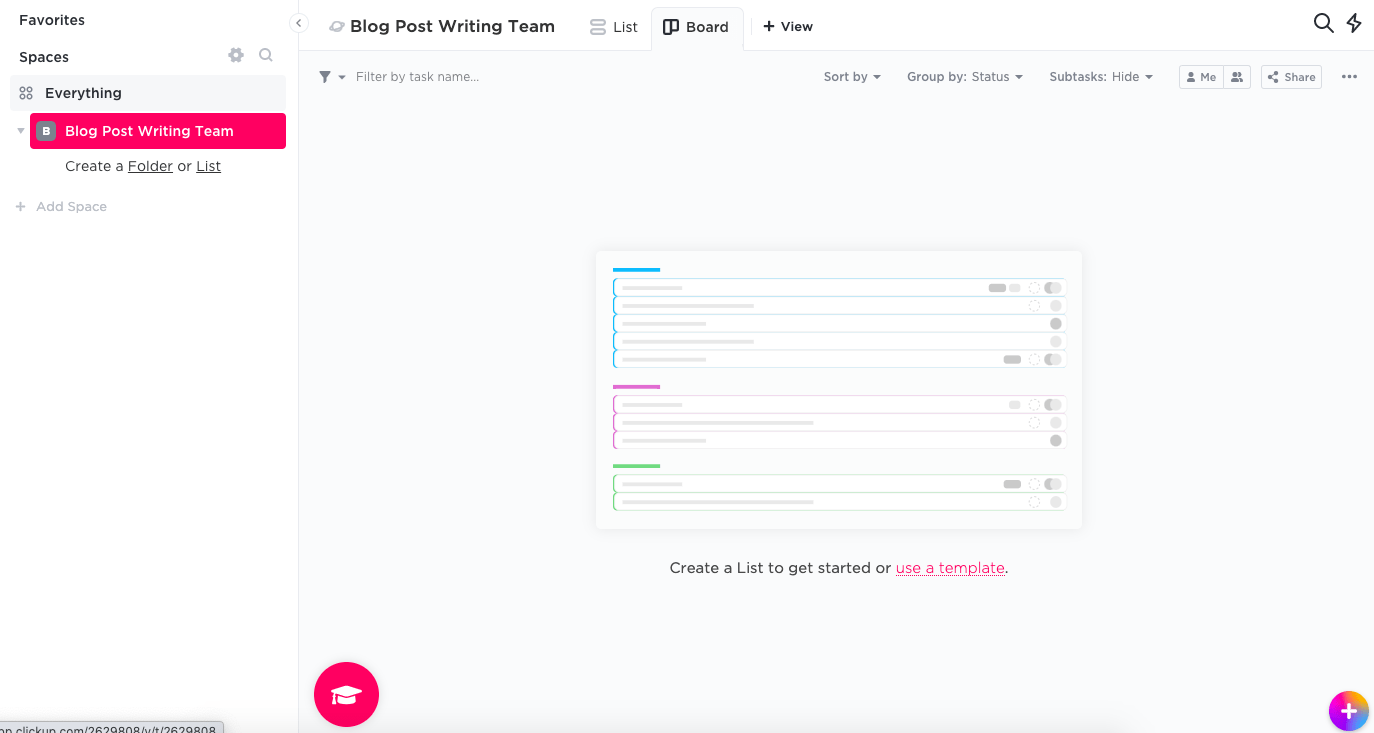Viewport: 1374px width, 733px height.
Task: Click the use a template link
Action: (950, 568)
